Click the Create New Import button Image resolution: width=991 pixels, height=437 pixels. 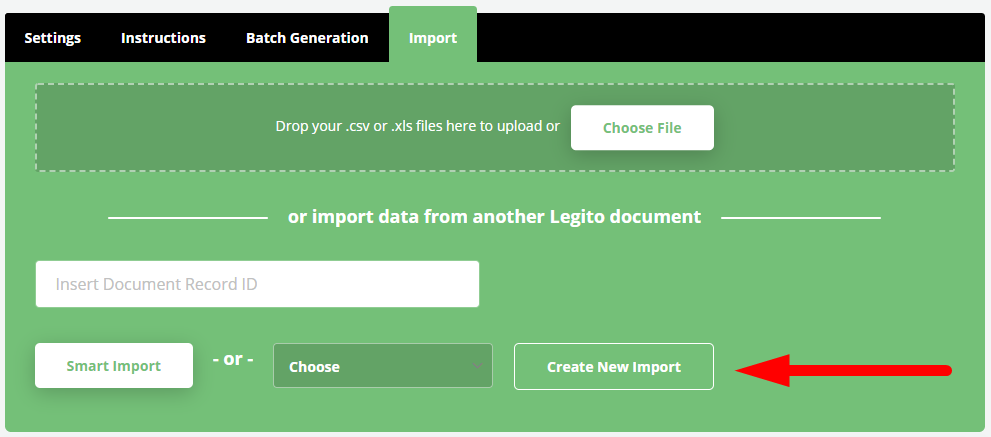[614, 367]
